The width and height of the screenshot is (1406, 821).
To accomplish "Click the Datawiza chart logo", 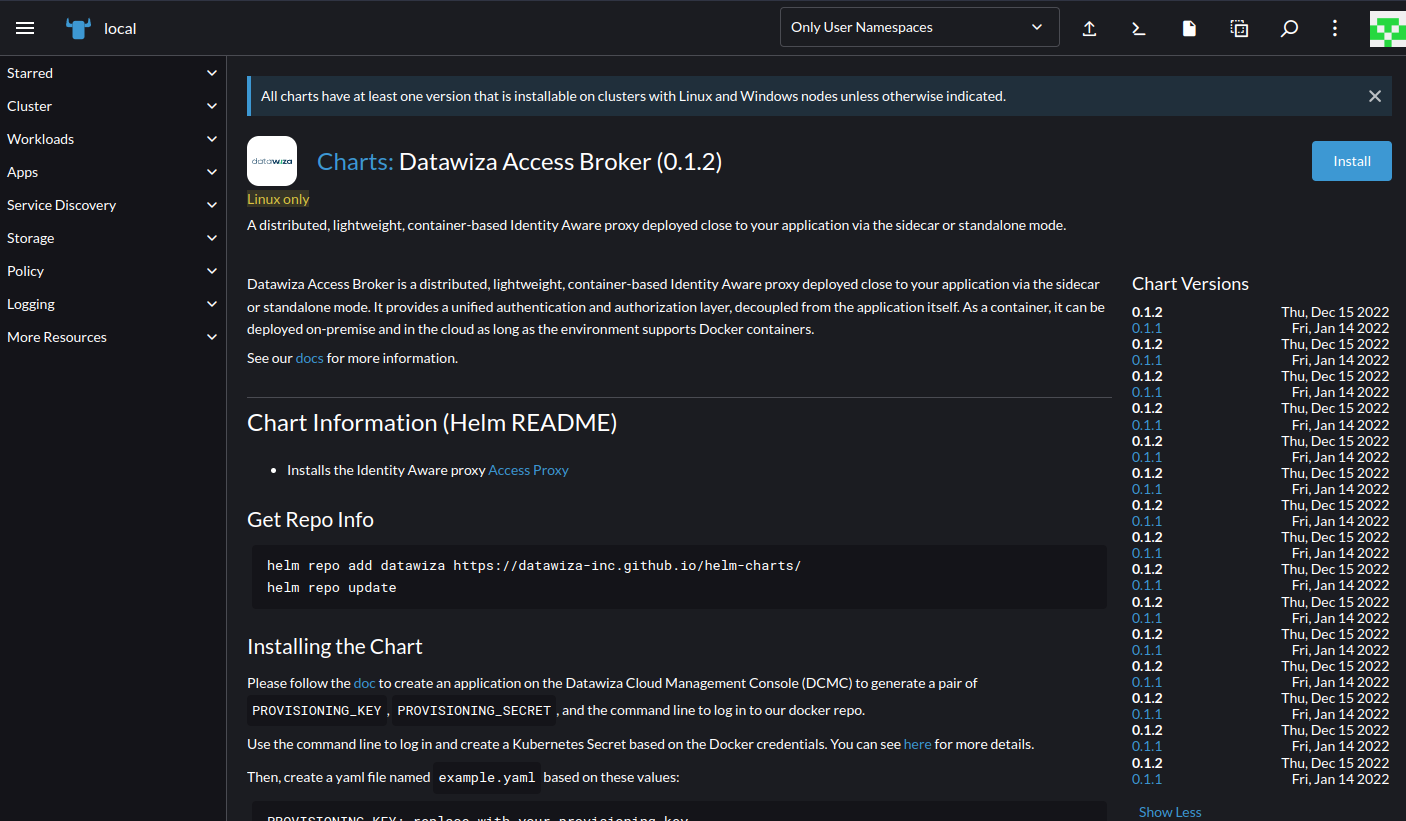I will pos(271,160).
